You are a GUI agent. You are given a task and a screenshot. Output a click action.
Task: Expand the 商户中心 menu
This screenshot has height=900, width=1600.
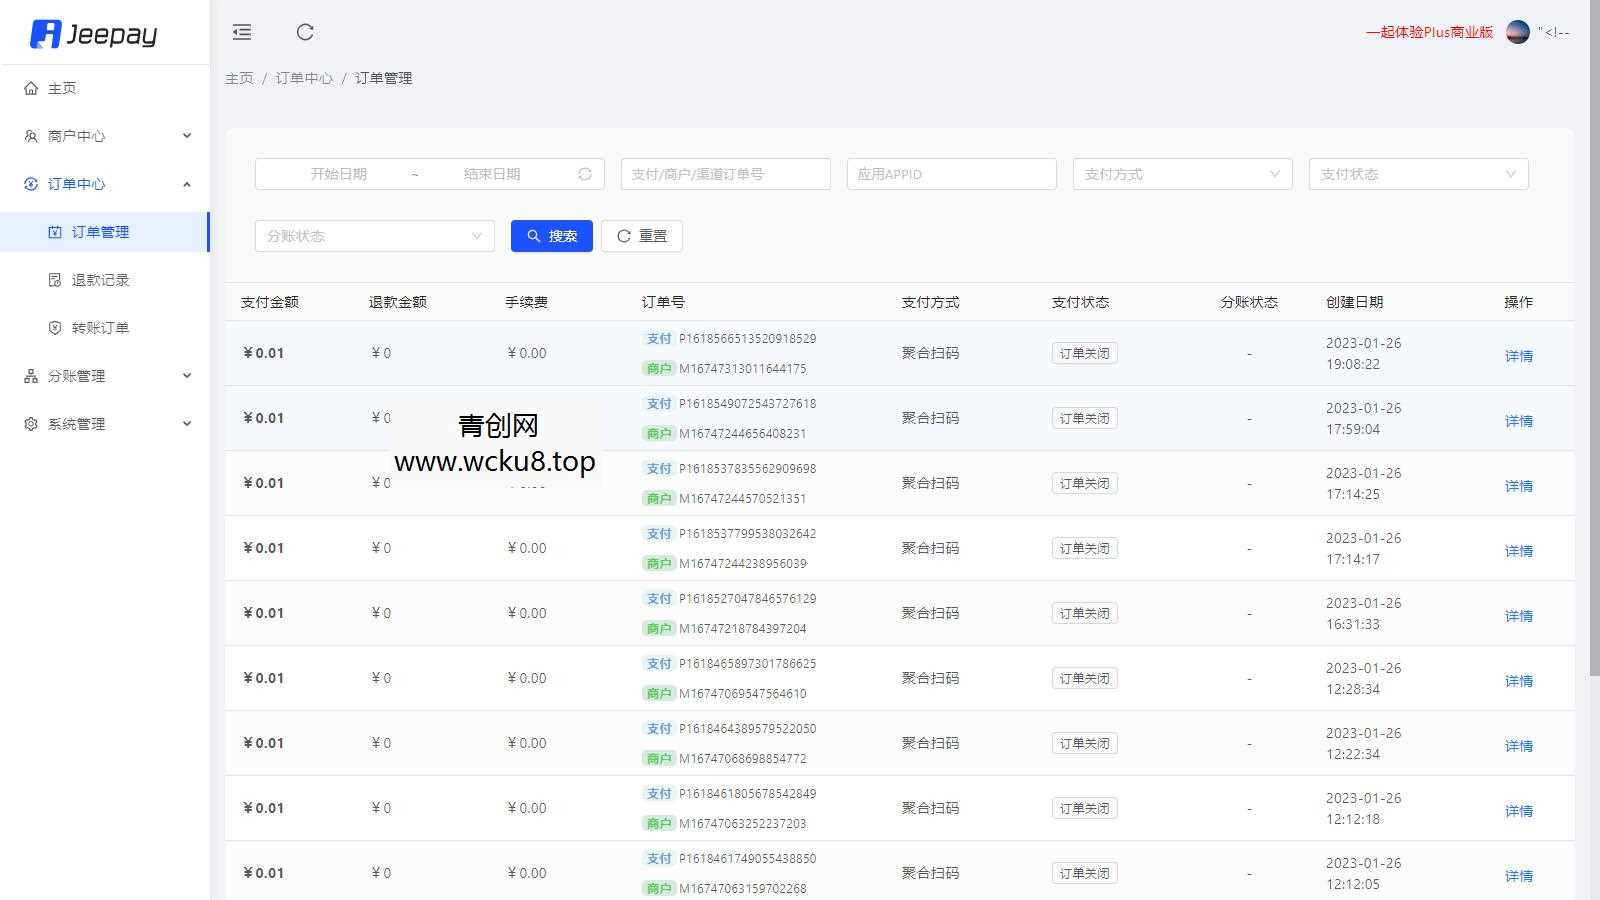(x=76, y=136)
